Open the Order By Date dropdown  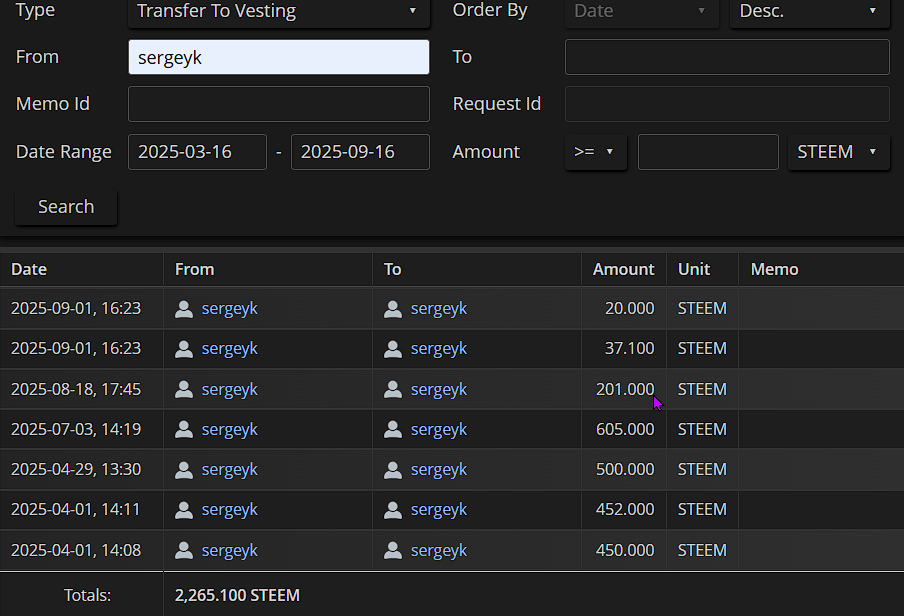click(x=642, y=12)
